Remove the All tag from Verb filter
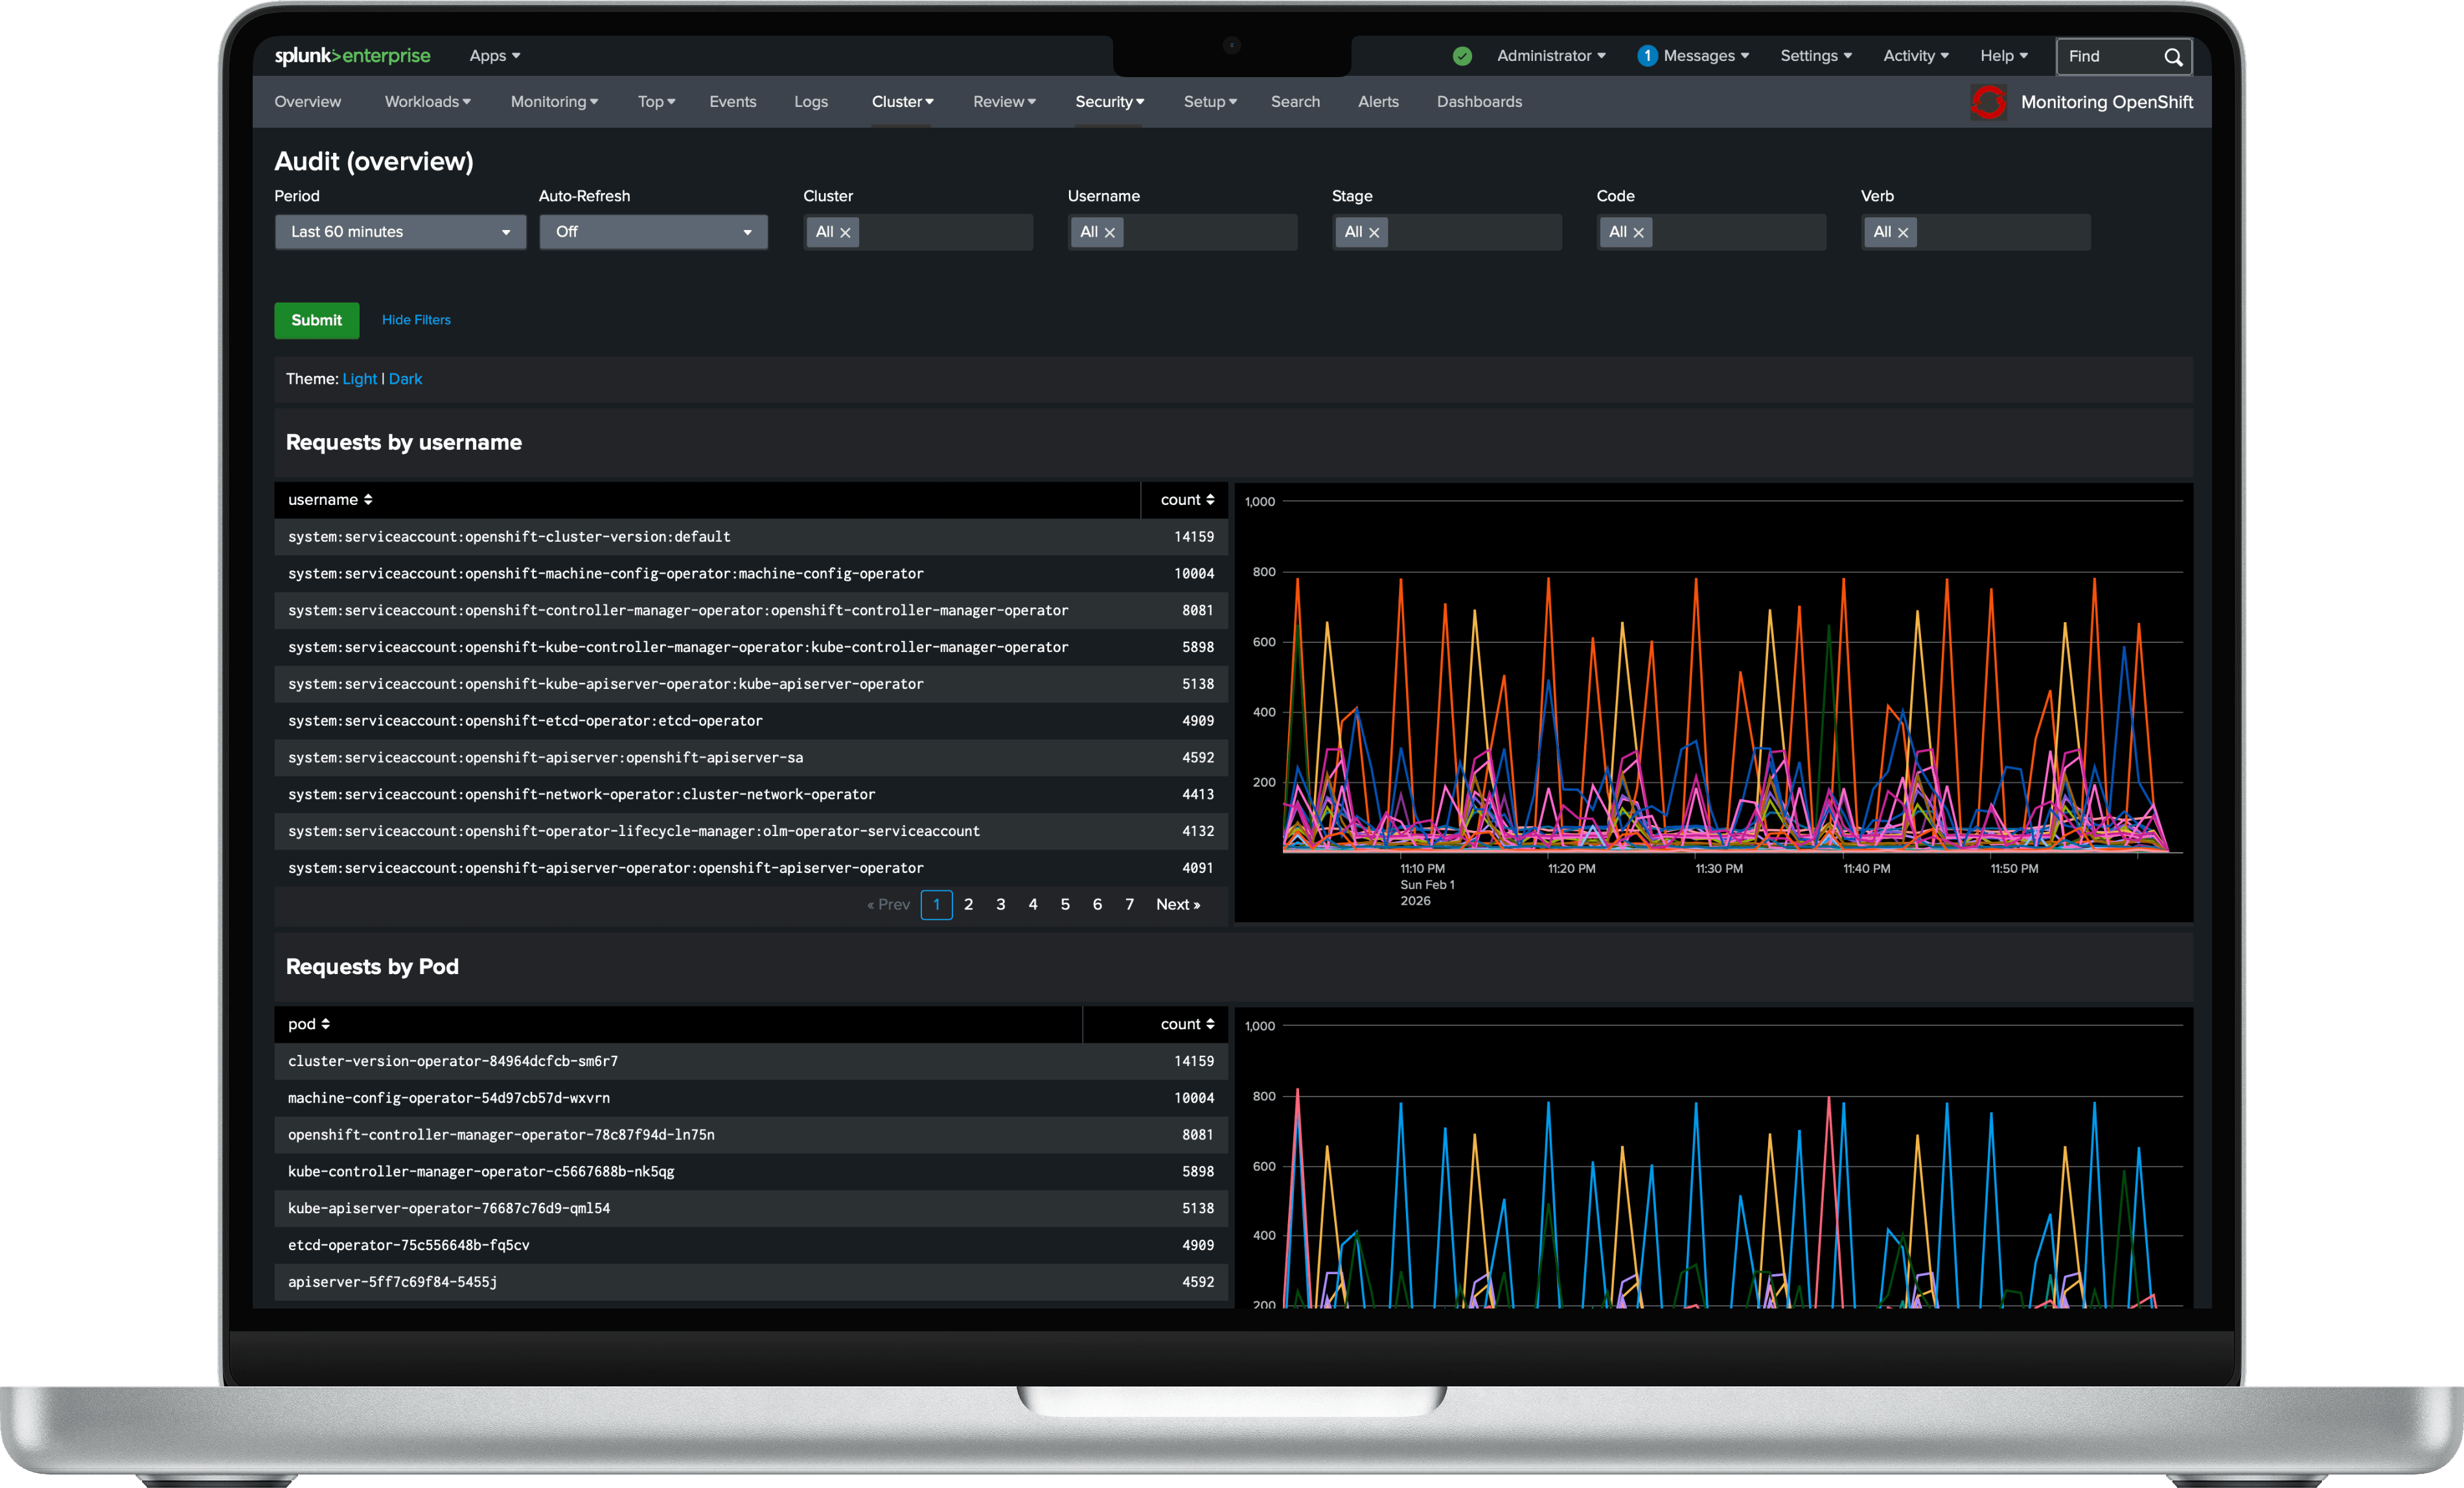2464x1488 pixels. click(x=1903, y=233)
